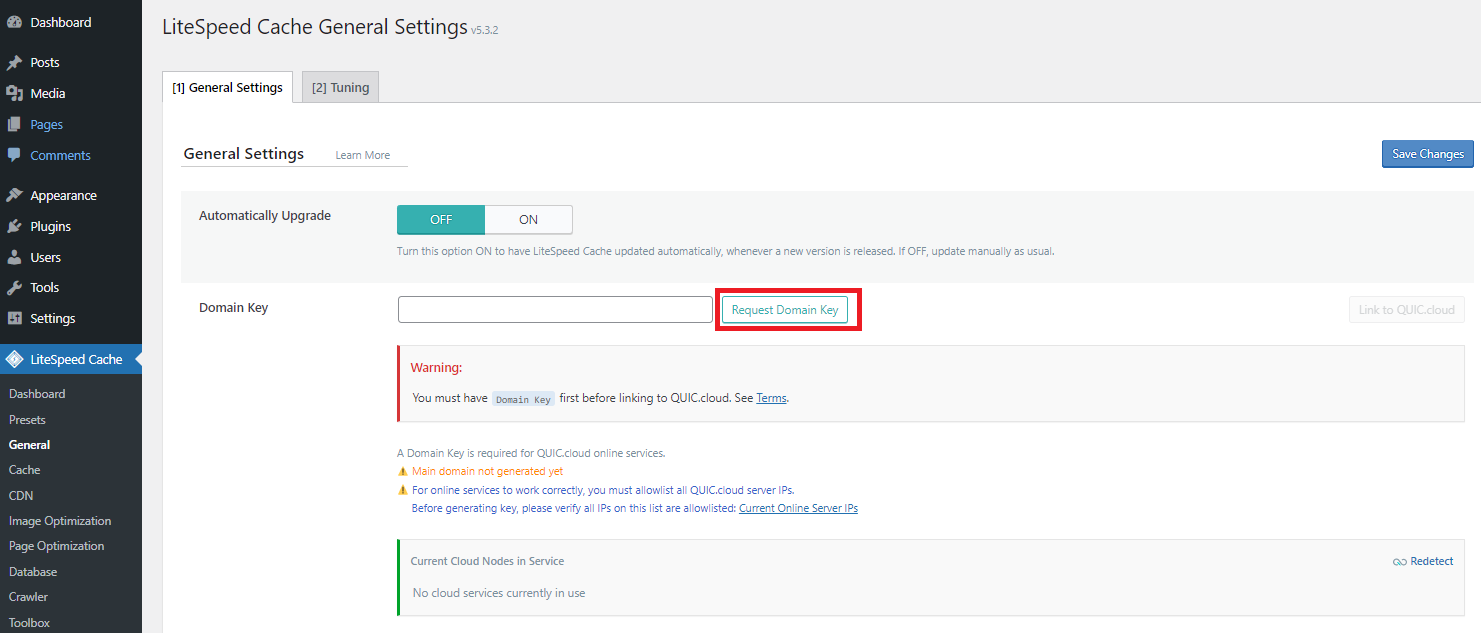The image size is (1481, 633).
Task: Click 'No cloud services currently in use' text
Action: pyautogui.click(x=499, y=593)
